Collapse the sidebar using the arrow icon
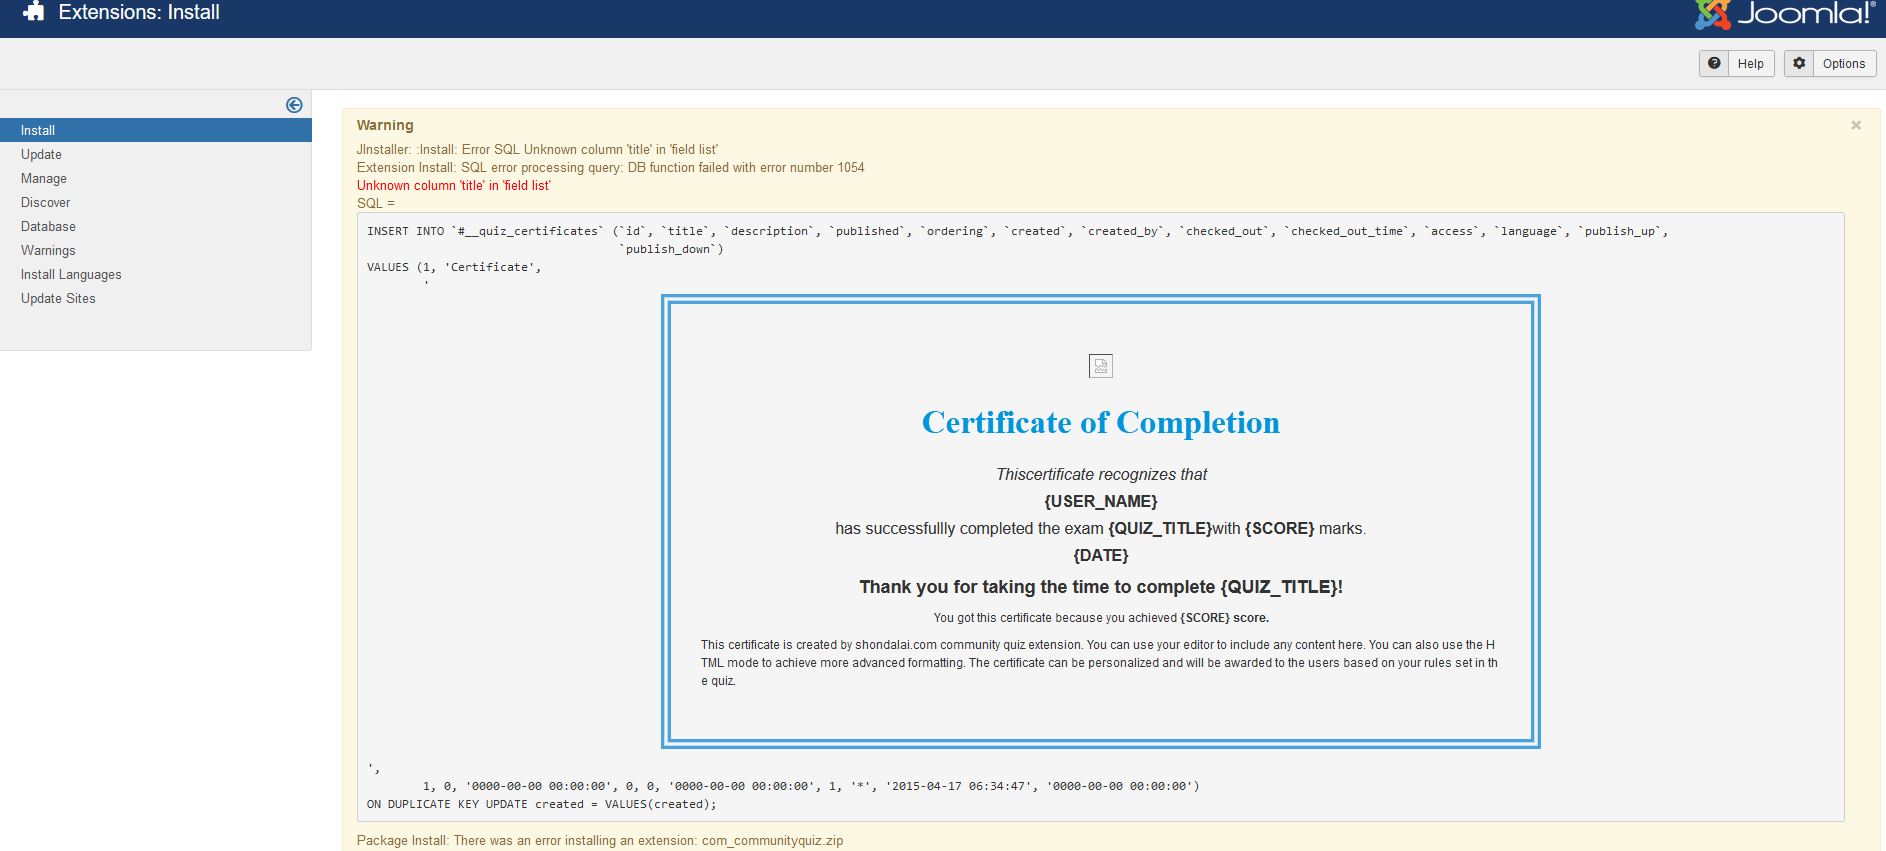 294,105
